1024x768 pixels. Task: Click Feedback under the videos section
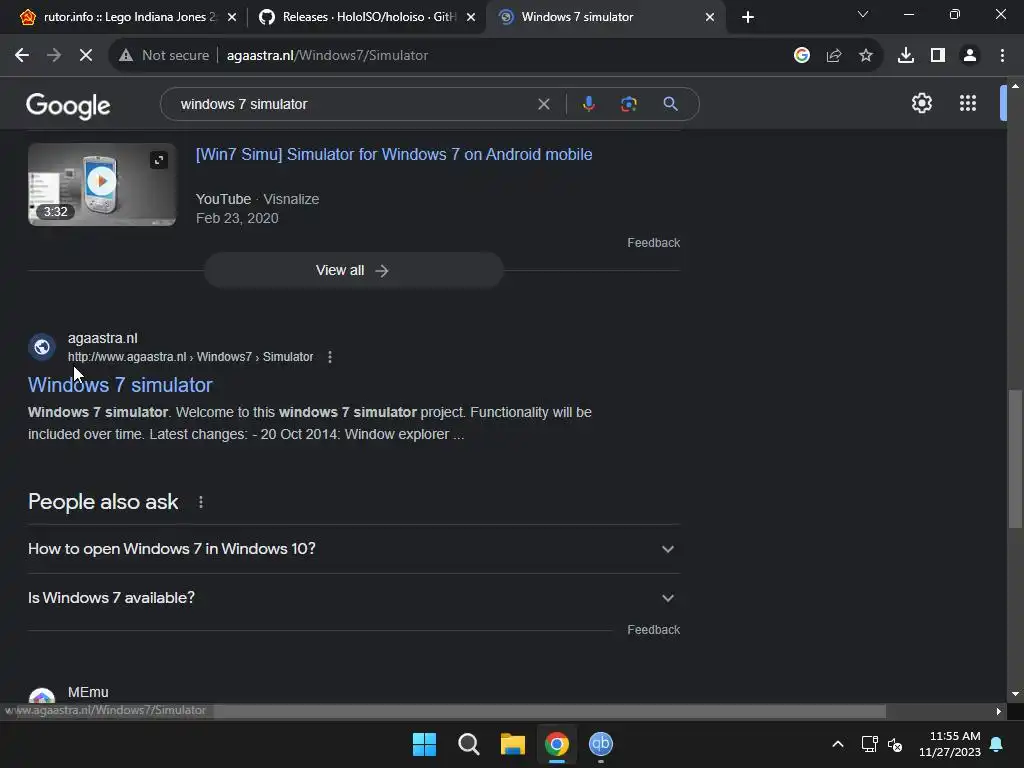tap(653, 243)
